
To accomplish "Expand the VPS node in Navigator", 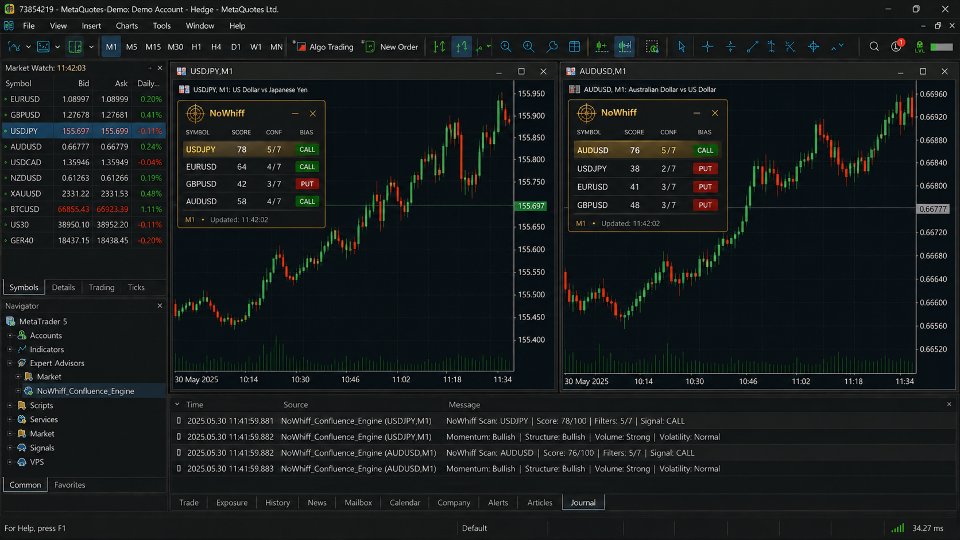I will coord(10,462).
